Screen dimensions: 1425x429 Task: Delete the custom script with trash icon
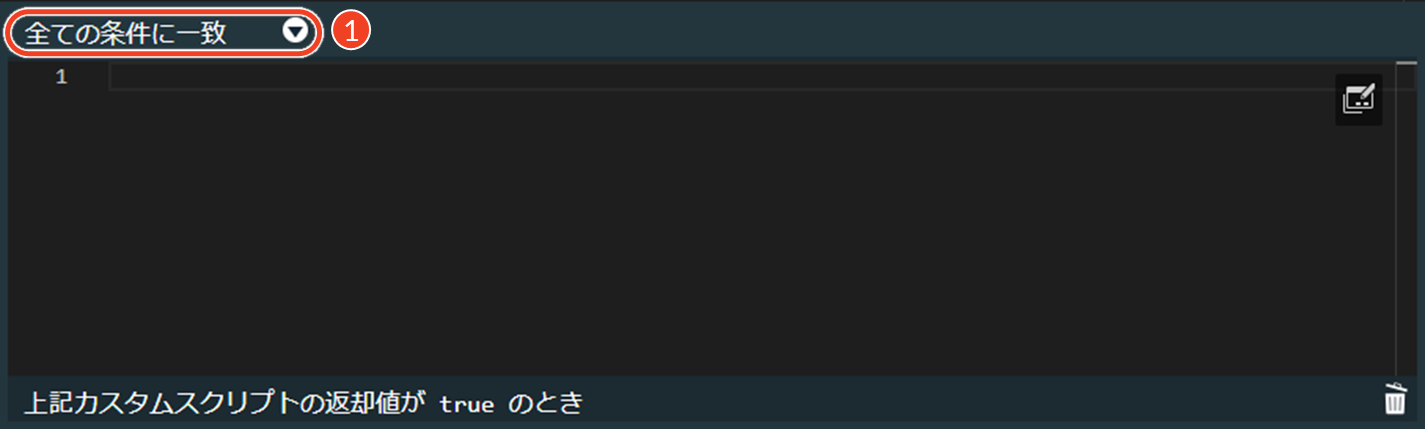pos(1394,399)
